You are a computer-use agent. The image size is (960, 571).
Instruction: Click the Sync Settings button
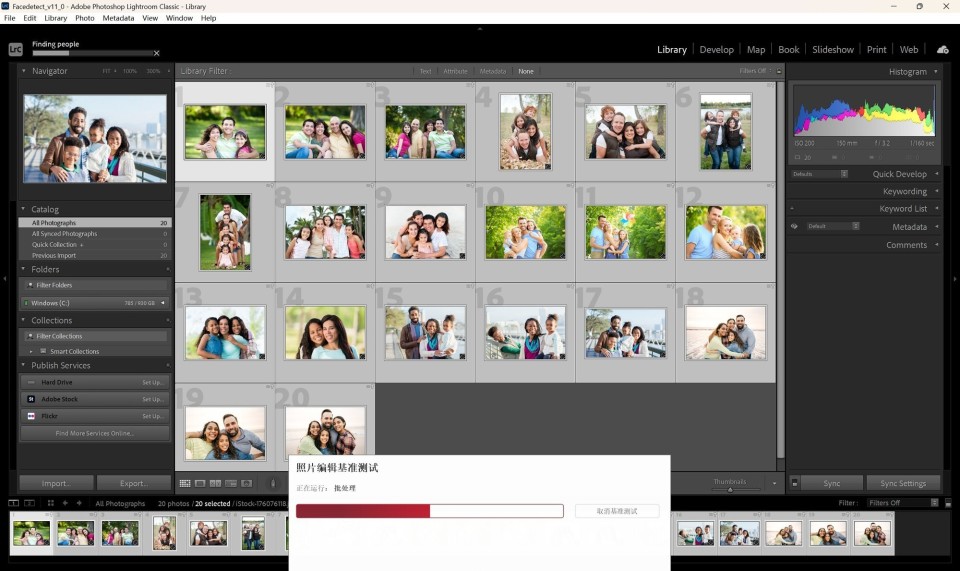903,483
